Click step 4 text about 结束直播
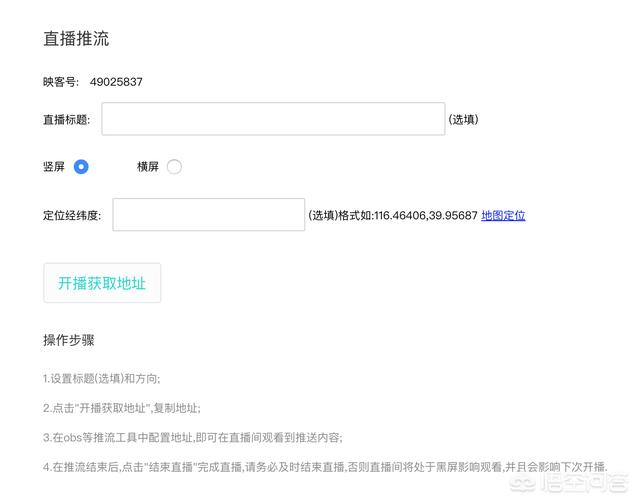This screenshot has width=640, height=504. click(x=325, y=467)
